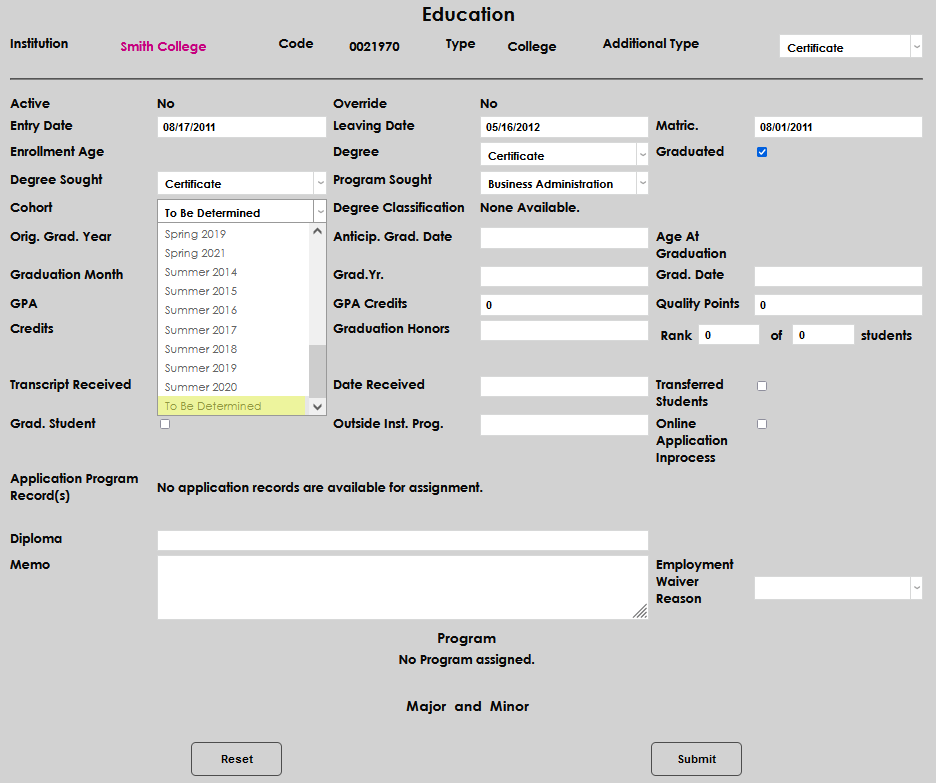Expand the Additional Type dropdown

coord(850,47)
